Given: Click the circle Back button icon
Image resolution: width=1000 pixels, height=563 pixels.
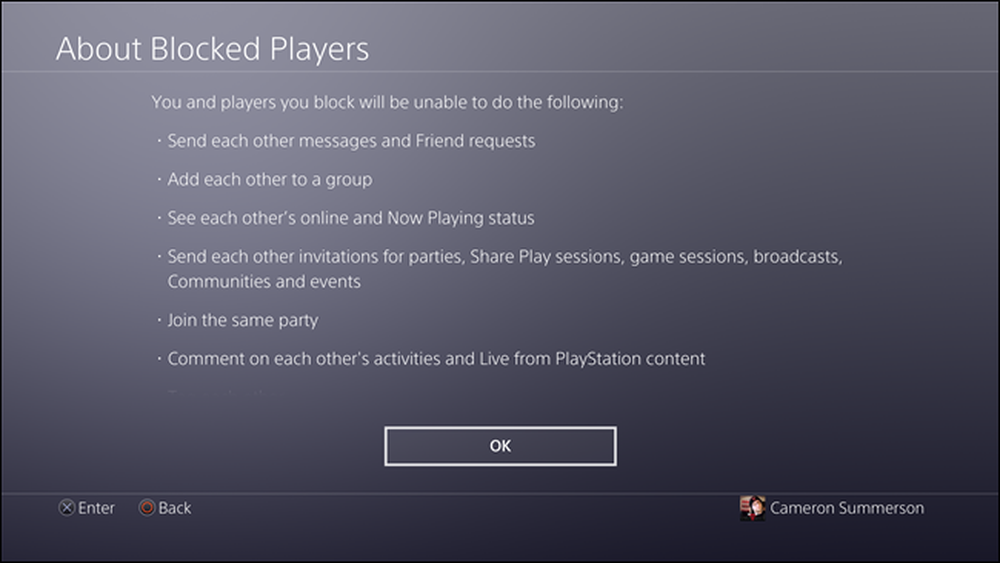Looking at the screenshot, I should (147, 508).
